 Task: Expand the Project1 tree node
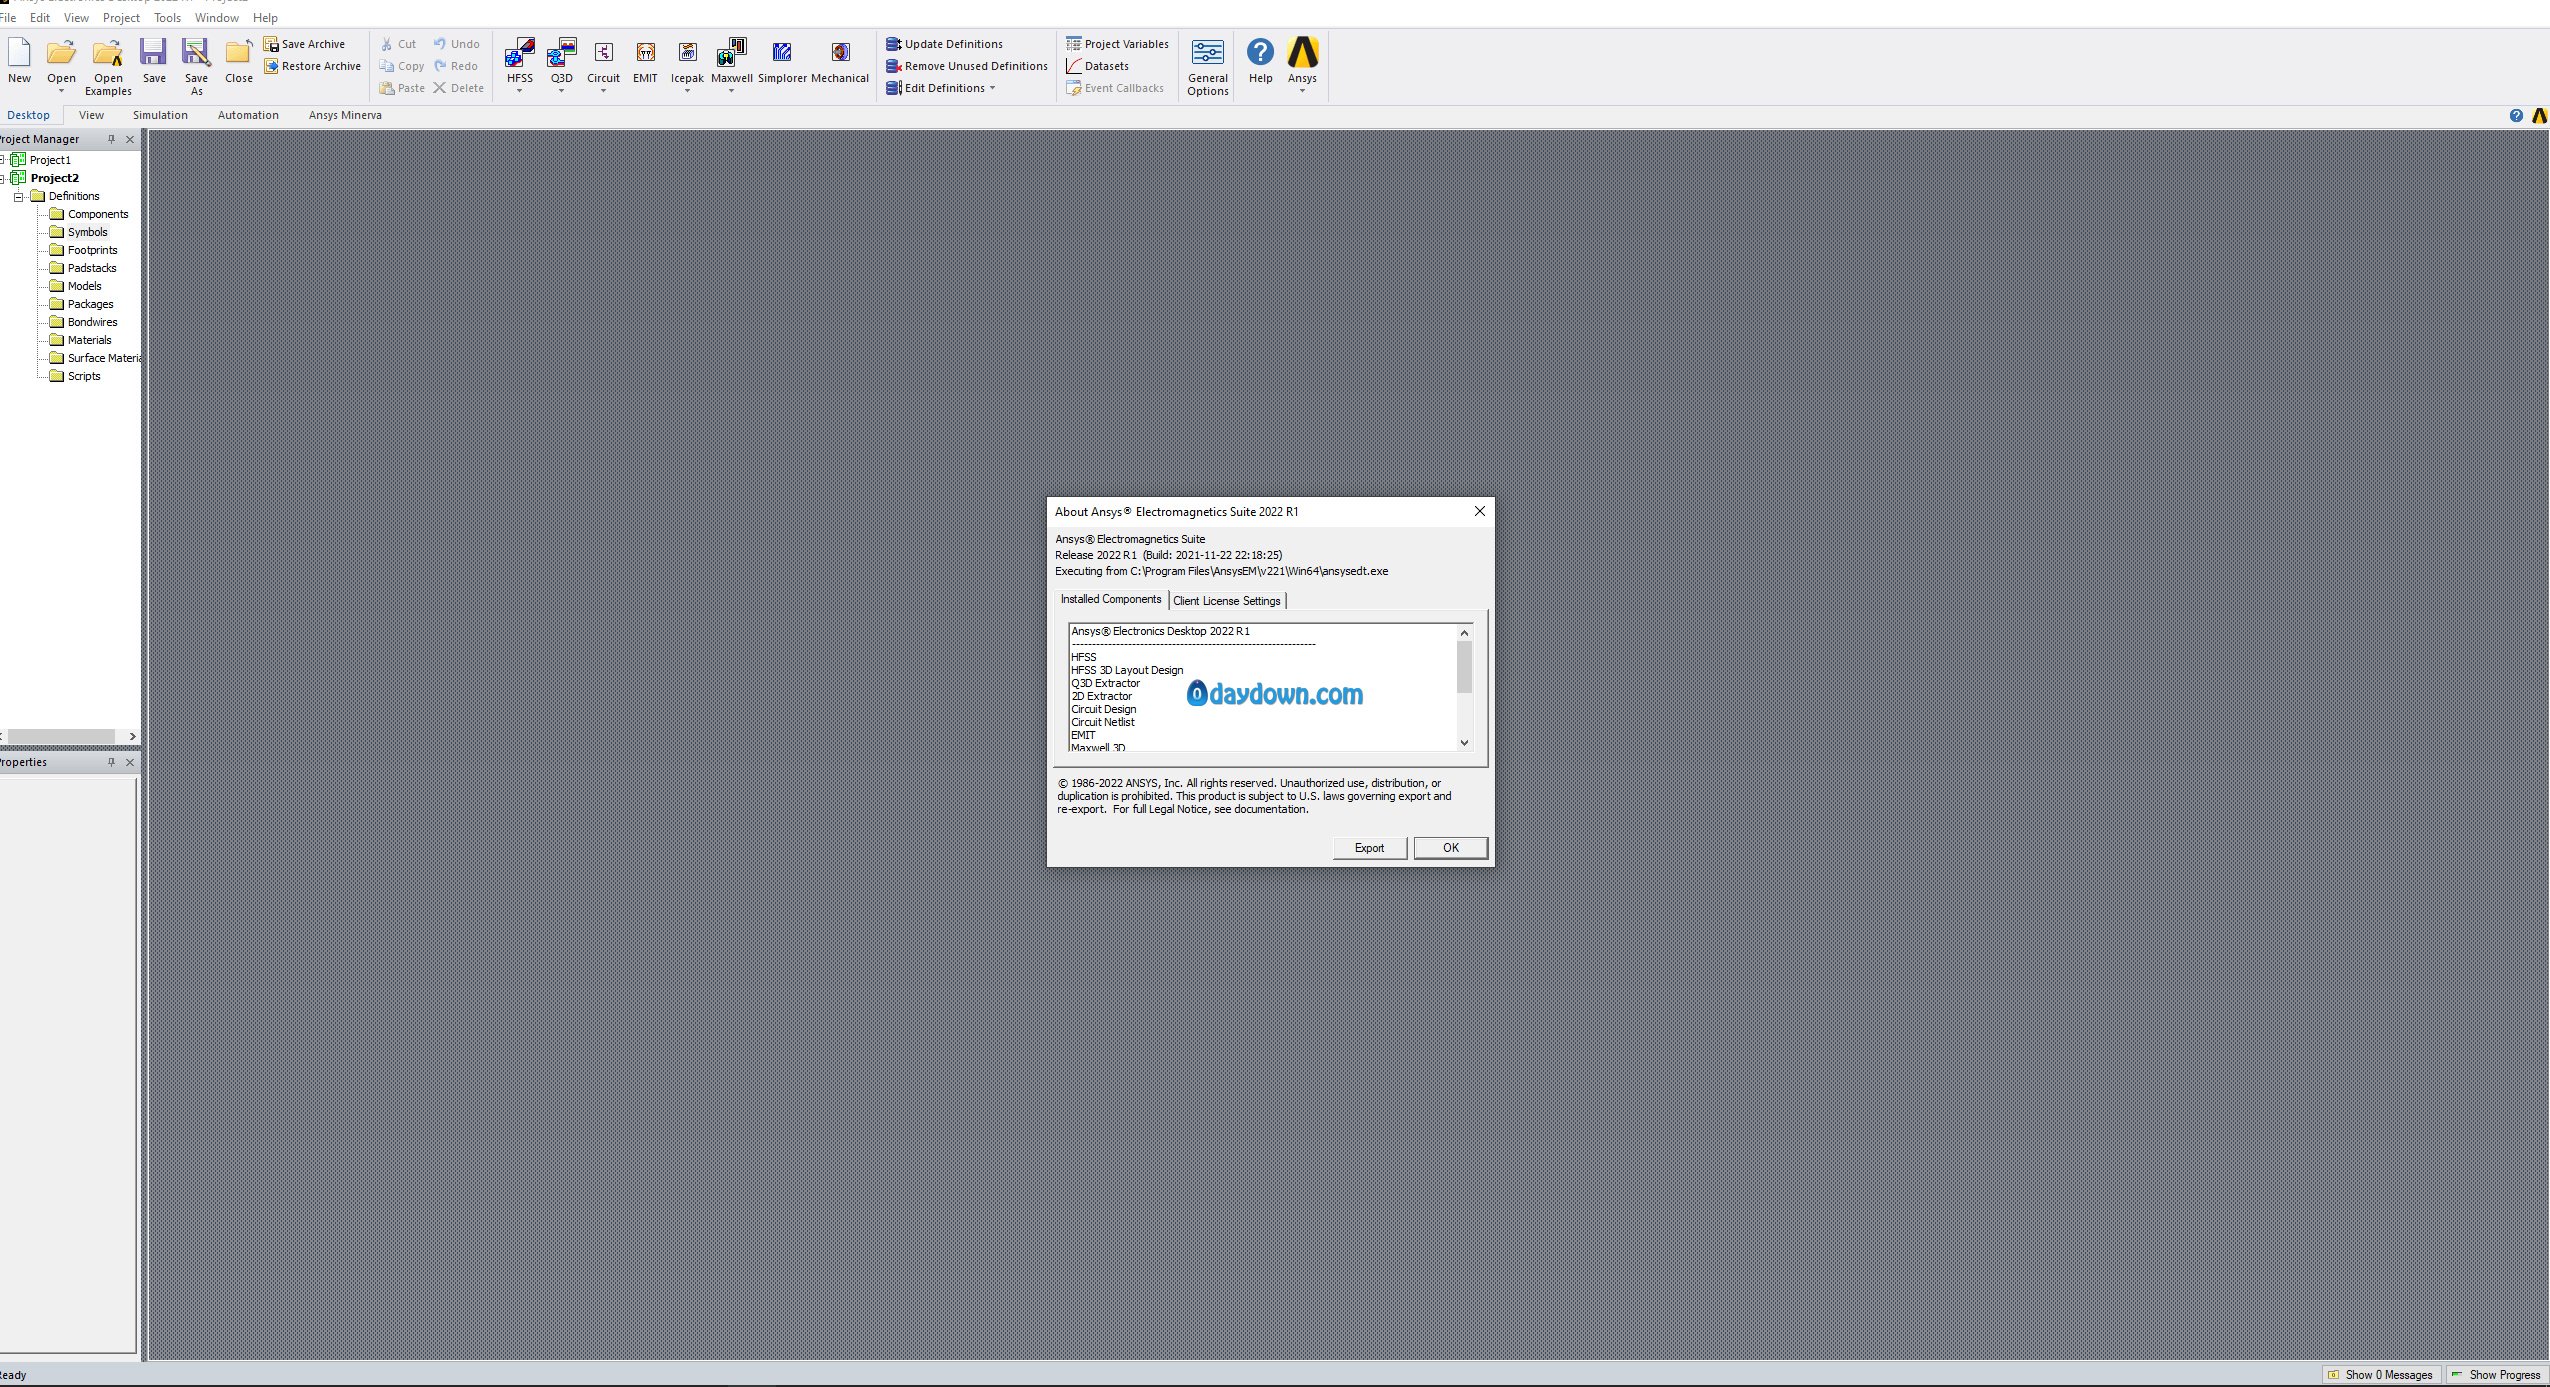tap(3, 160)
